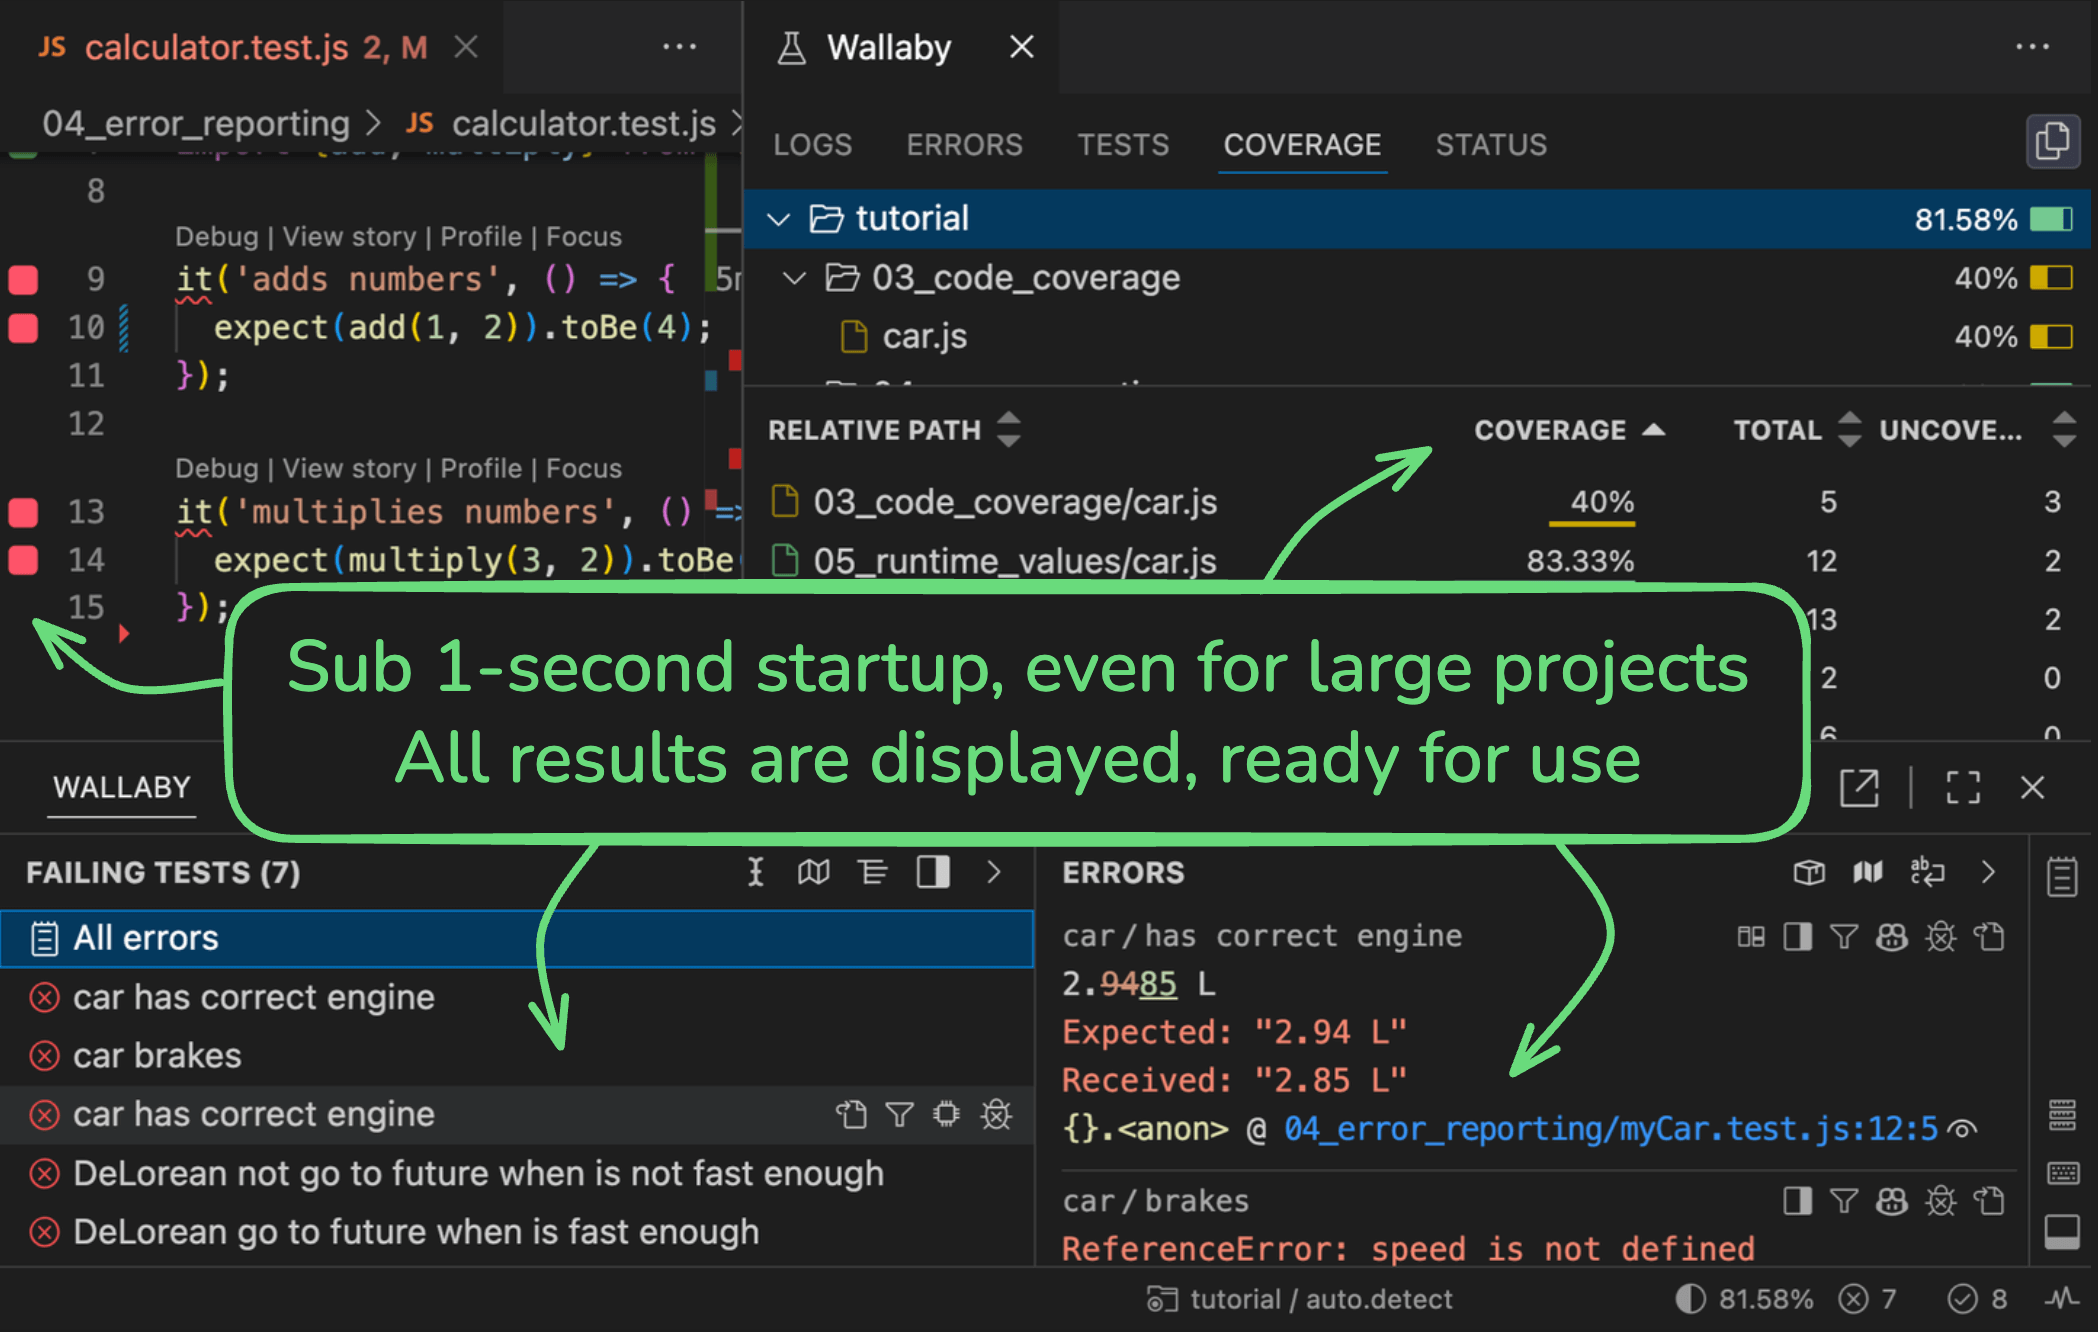Image resolution: width=2098 pixels, height=1332 pixels.
Task: Sort by the COVERAGE column header
Action: pyautogui.click(x=1550, y=430)
